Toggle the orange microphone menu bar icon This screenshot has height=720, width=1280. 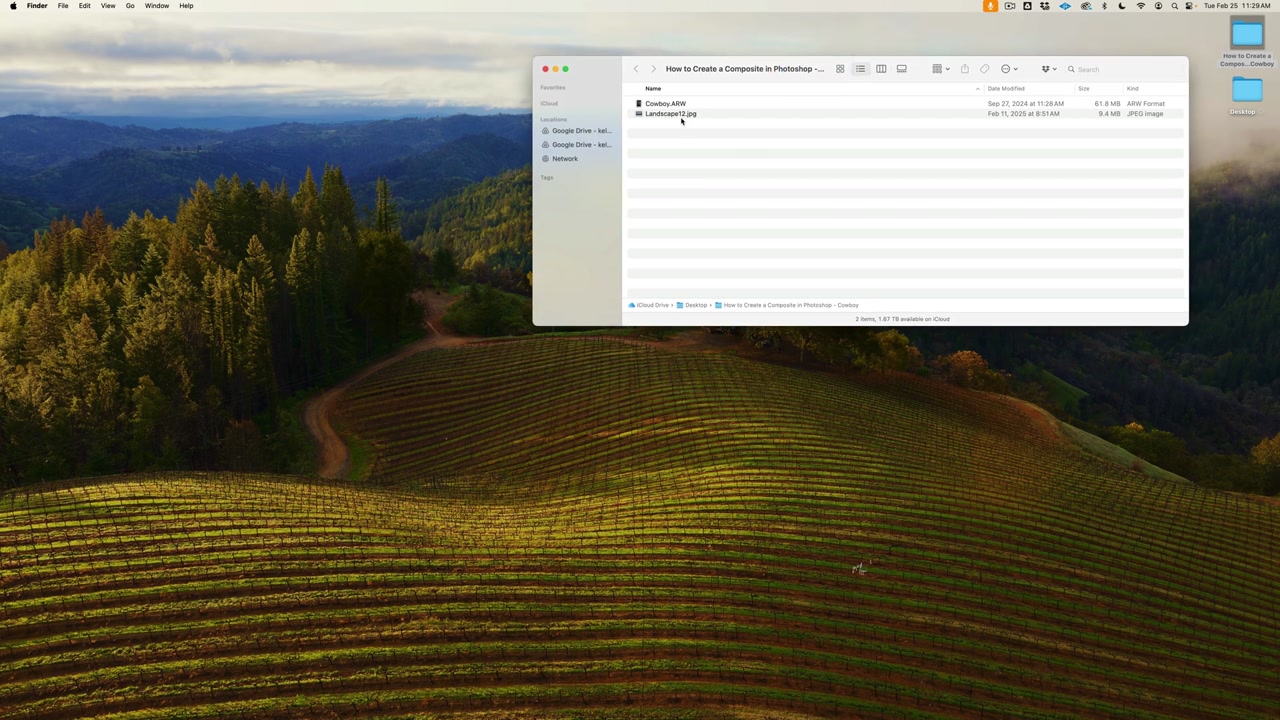[x=991, y=6]
